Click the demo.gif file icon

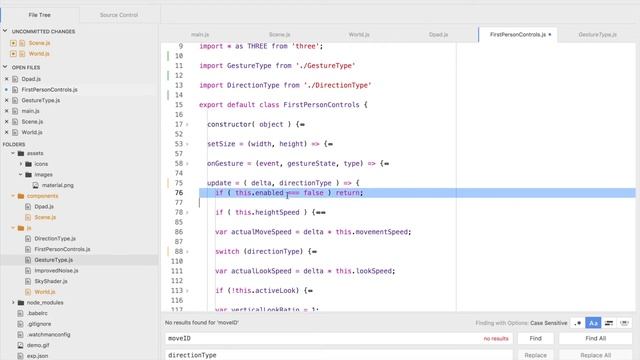point(20,345)
